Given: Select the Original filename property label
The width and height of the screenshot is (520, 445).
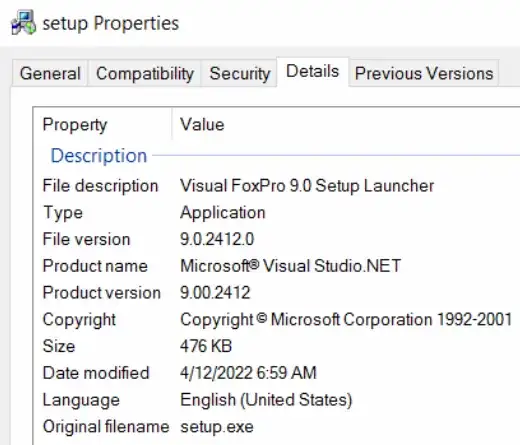Looking at the screenshot, I should pyautogui.click(x=106, y=426).
